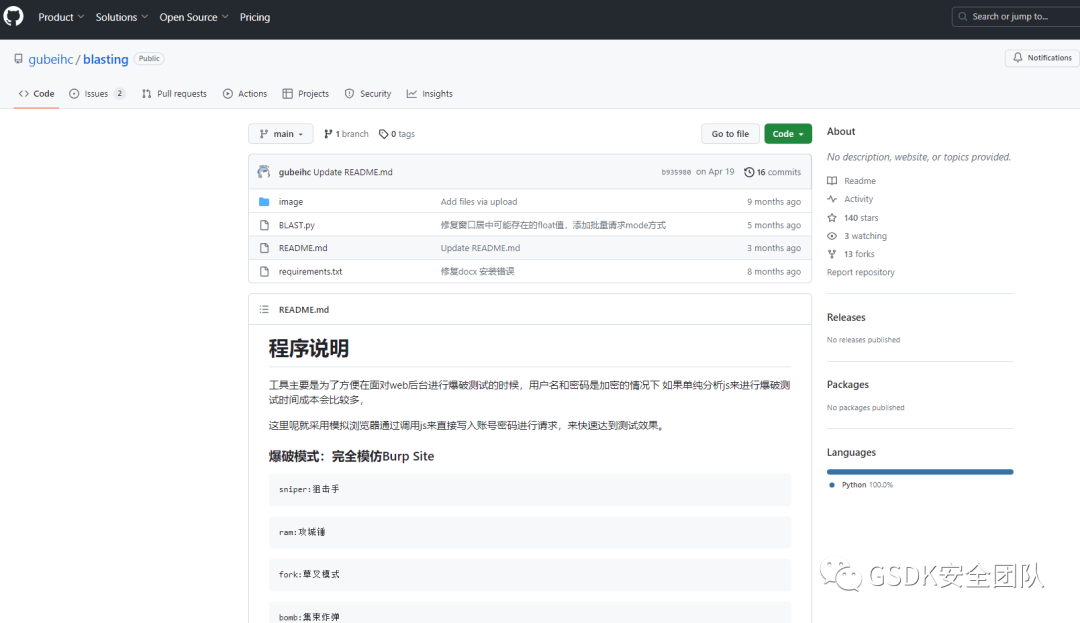Open the requirements.txt commit message link
The image size is (1080, 623).
[477, 271]
